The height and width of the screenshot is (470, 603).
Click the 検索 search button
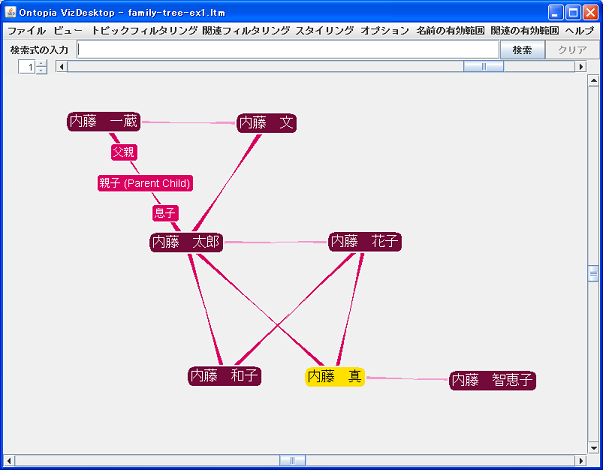[522, 50]
